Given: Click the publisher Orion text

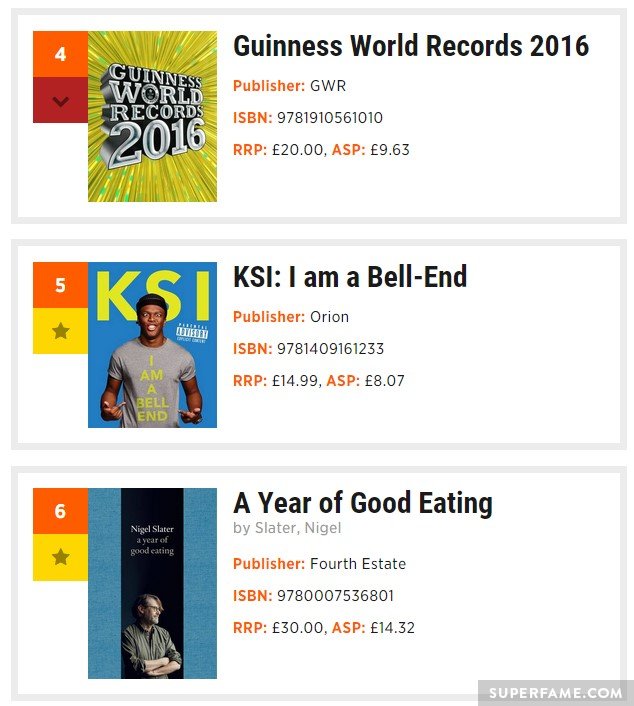Looking at the screenshot, I should [x=329, y=317].
